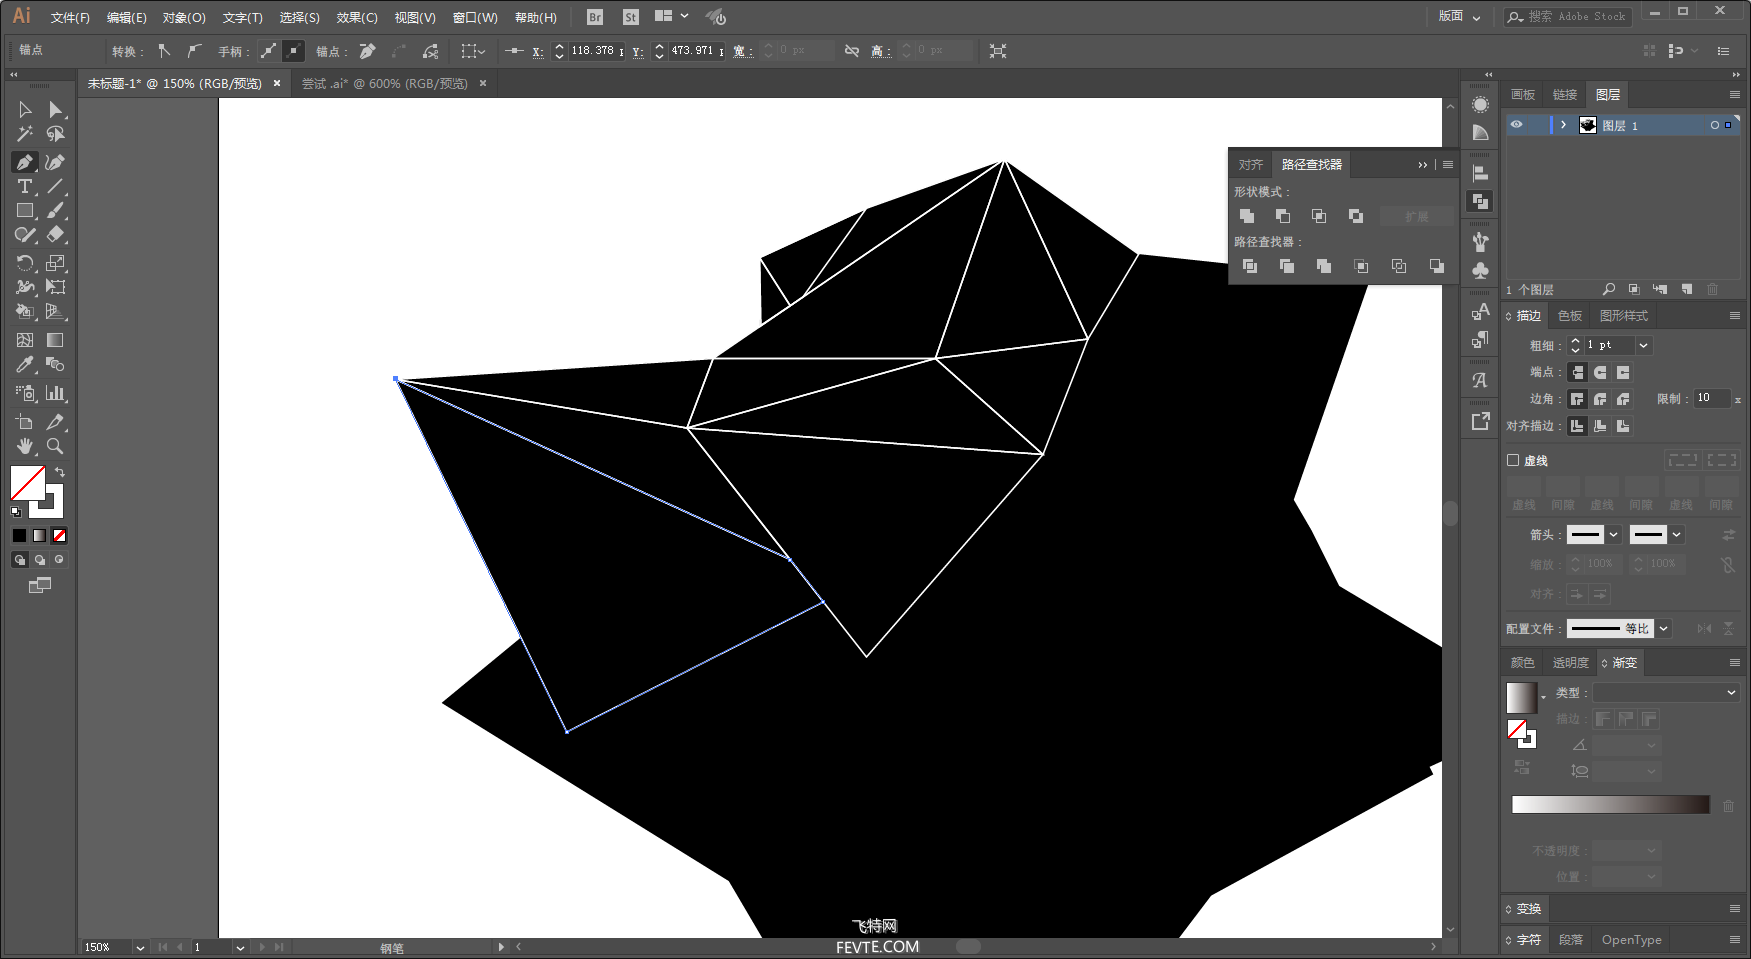Click the fill color box in toolbar
Viewport: 1751px width, 959px height.
coord(27,483)
